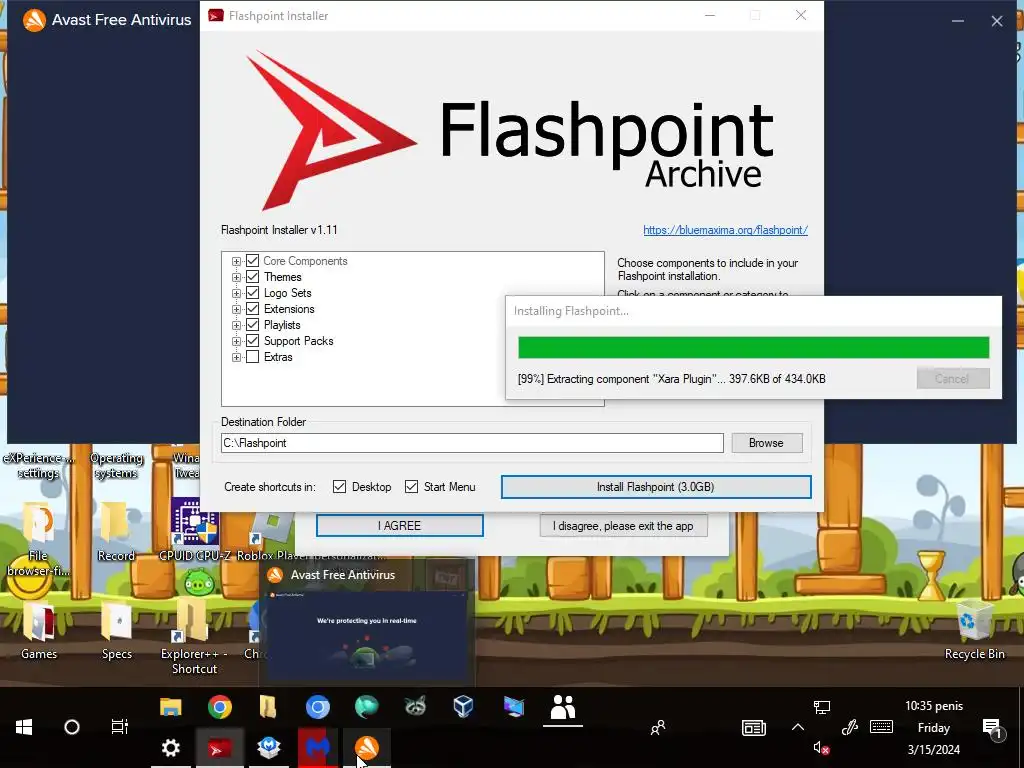Select the Explorer++ Shortcut desktop icon
1024x768 pixels.
click(x=194, y=637)
